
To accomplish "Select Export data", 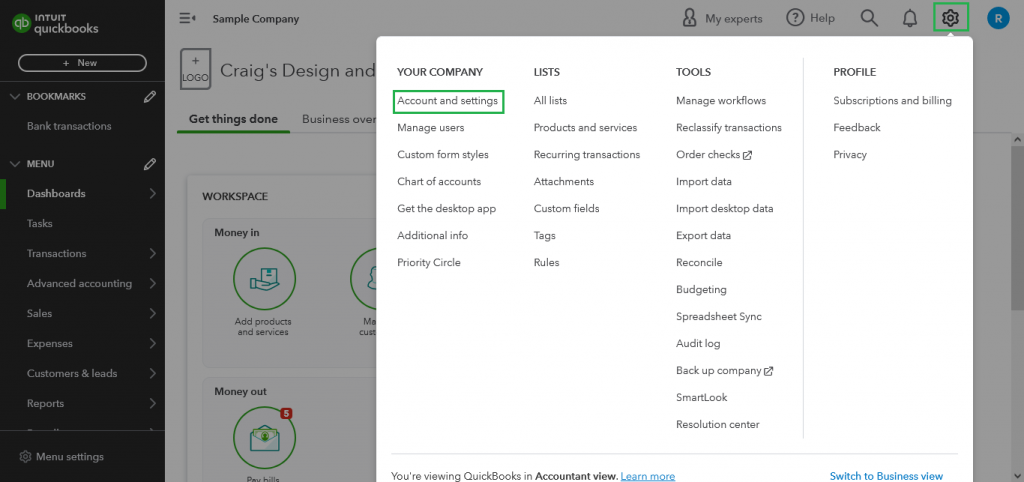I will [703, 236].
